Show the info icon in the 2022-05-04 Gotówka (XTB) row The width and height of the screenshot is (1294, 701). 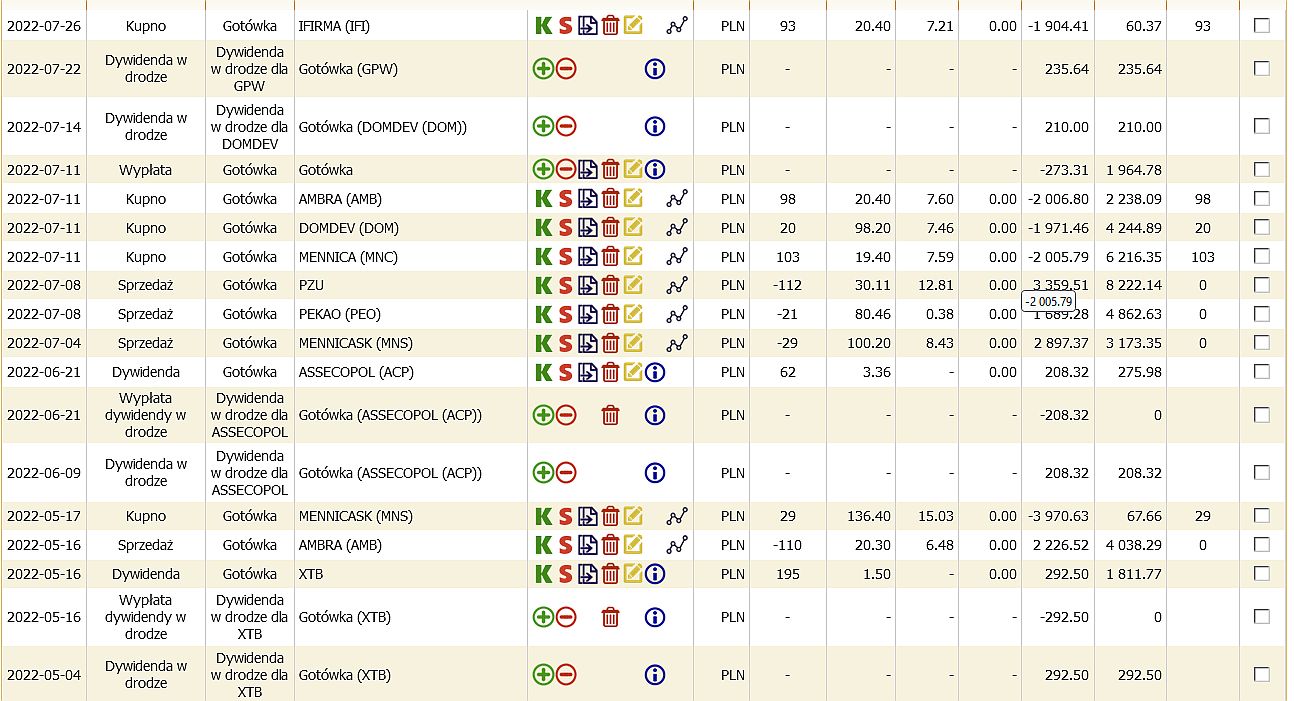(655, 675)
